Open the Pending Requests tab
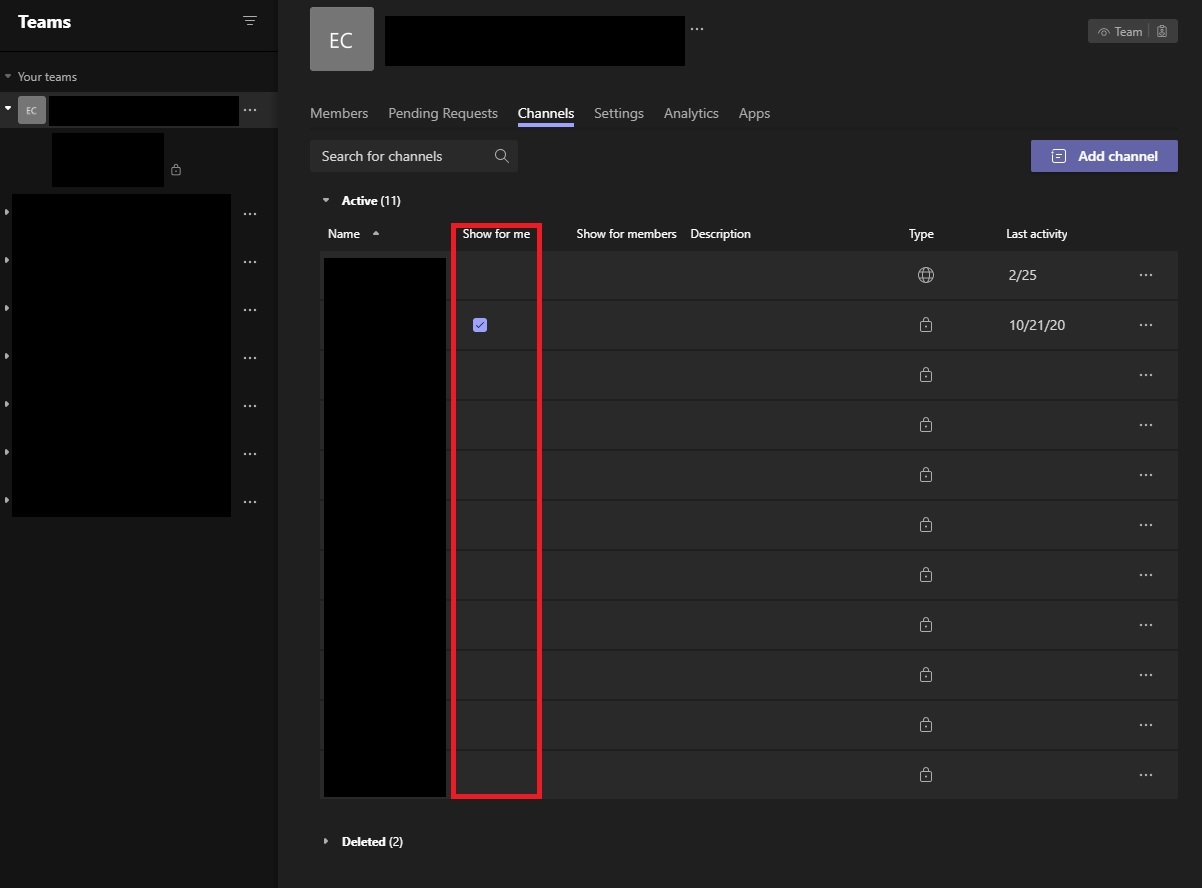The height and width of the screenshot is (888, 1202). click(443, 113)
